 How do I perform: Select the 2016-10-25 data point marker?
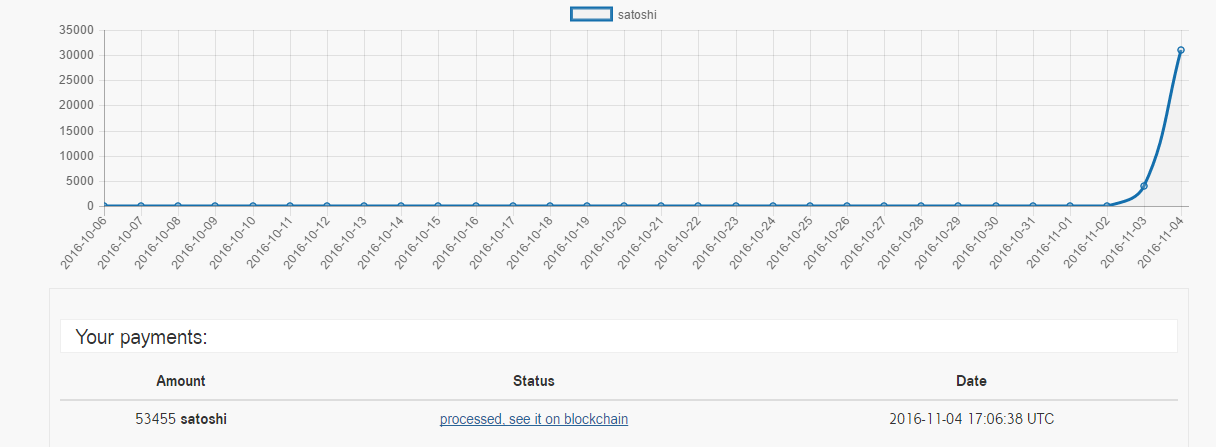810,206
